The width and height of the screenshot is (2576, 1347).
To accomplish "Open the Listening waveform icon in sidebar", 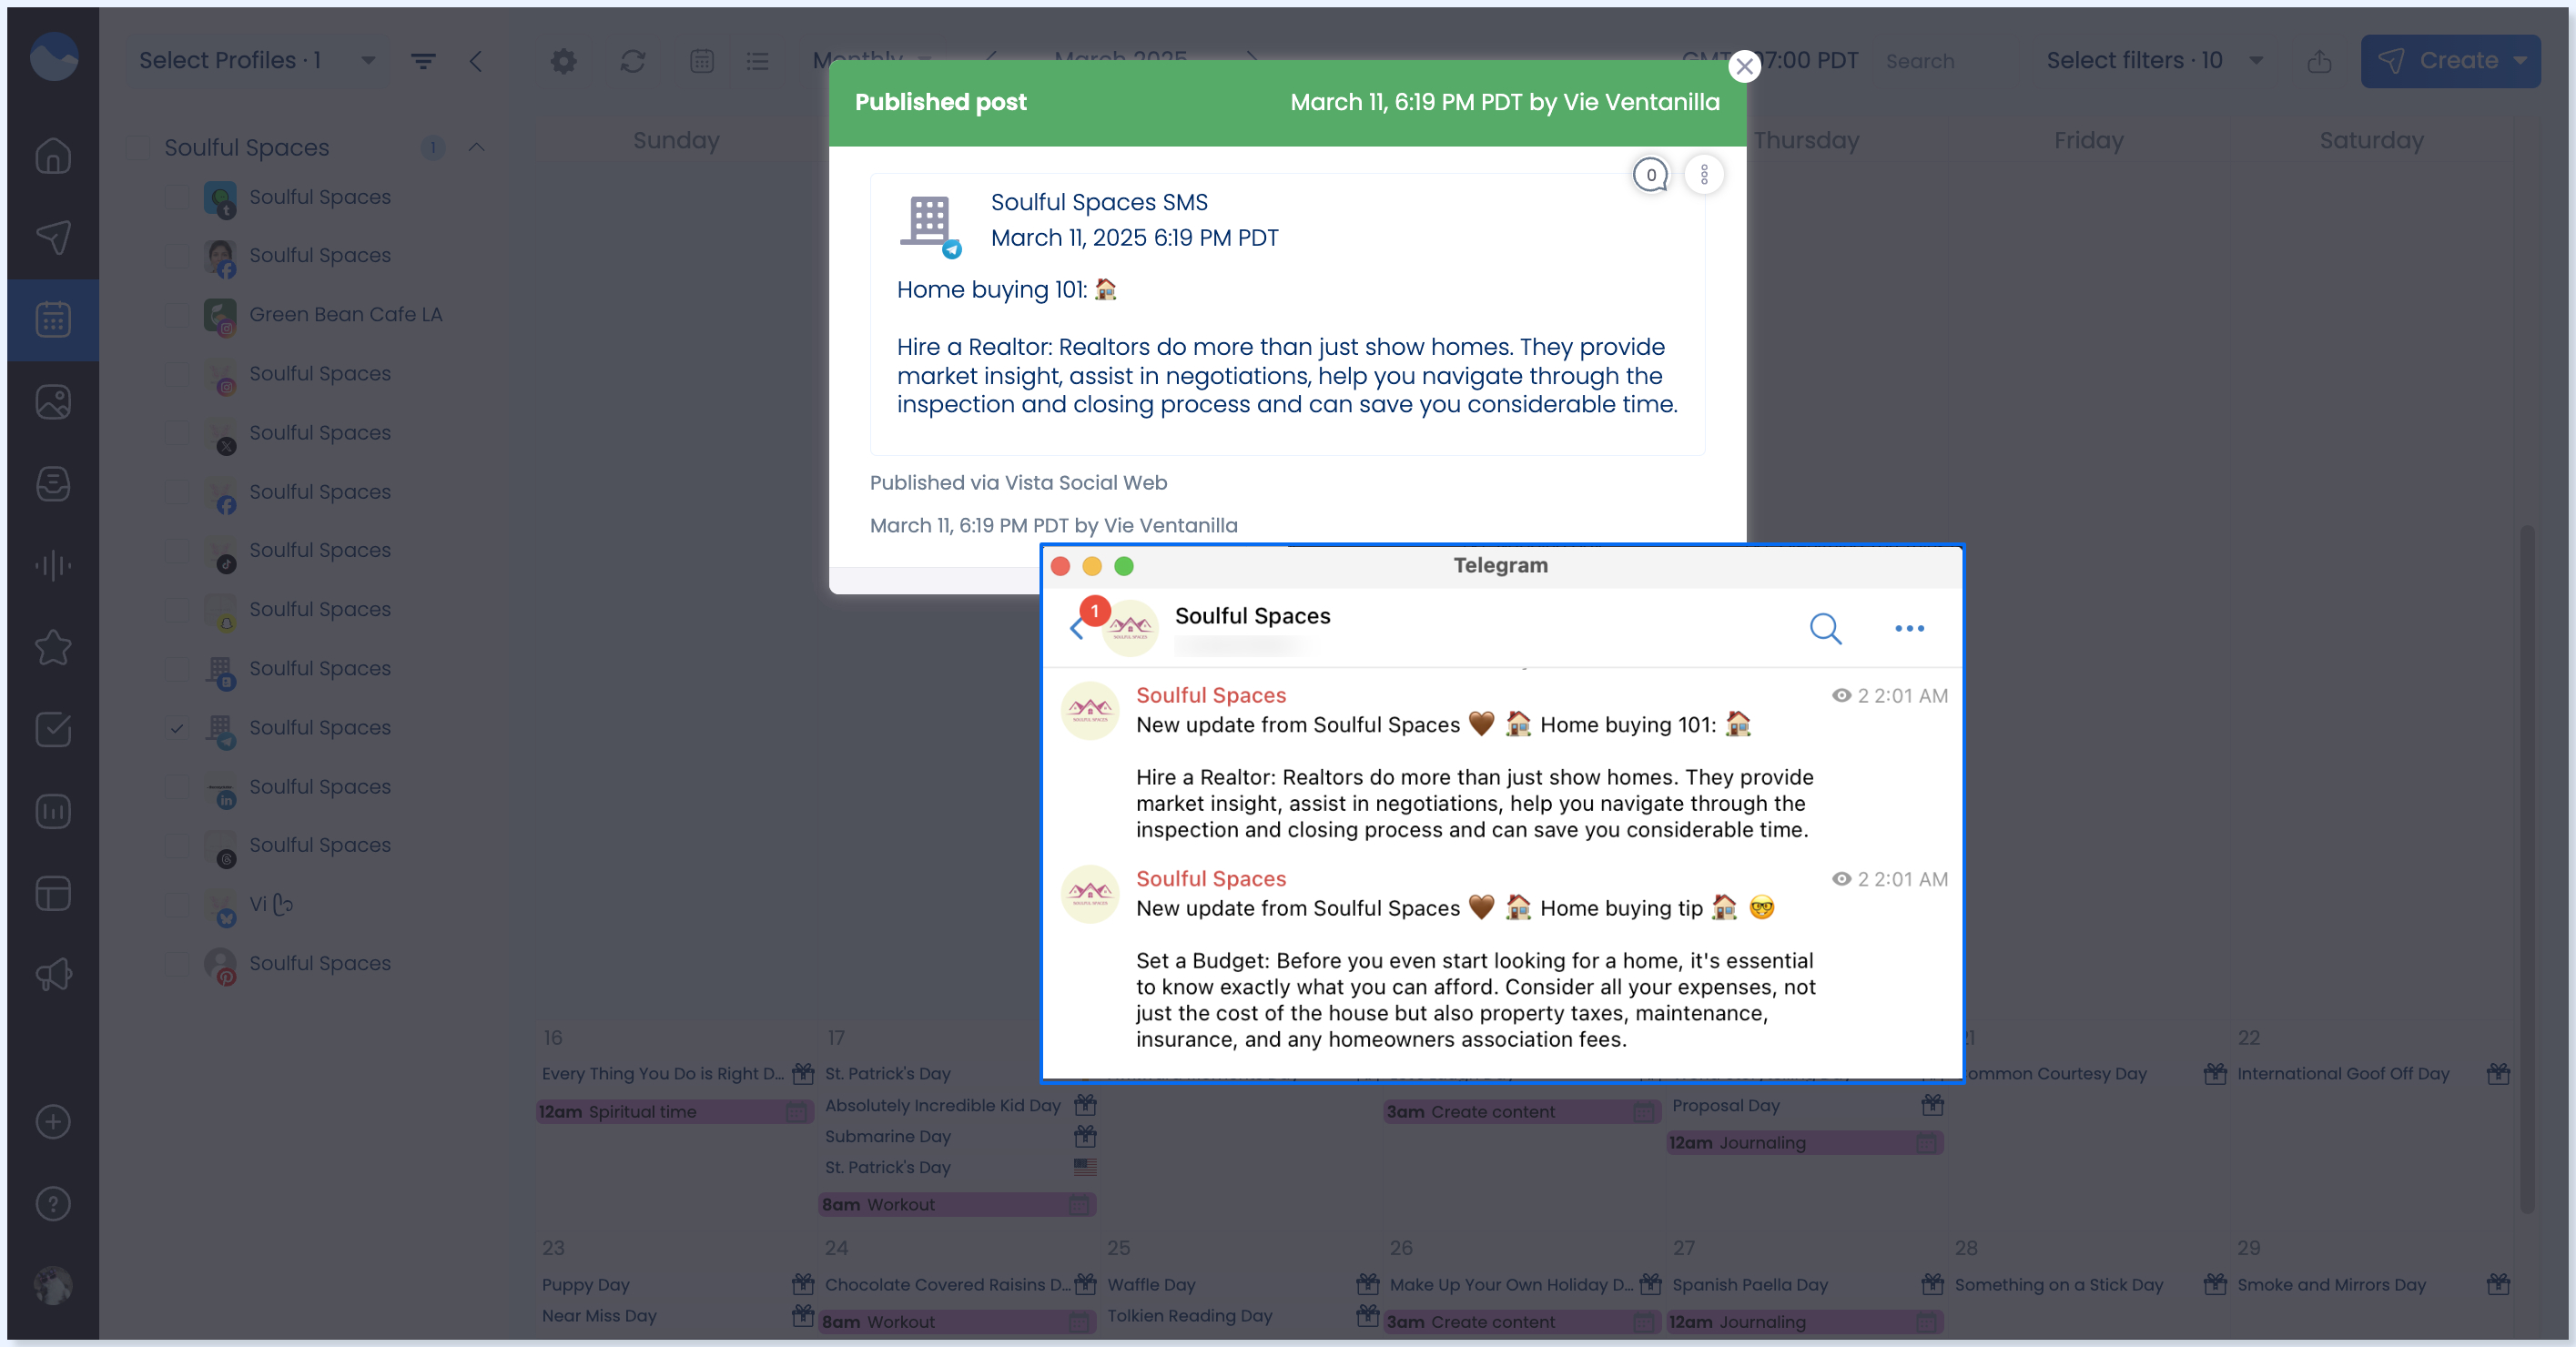I will point(53,565).
